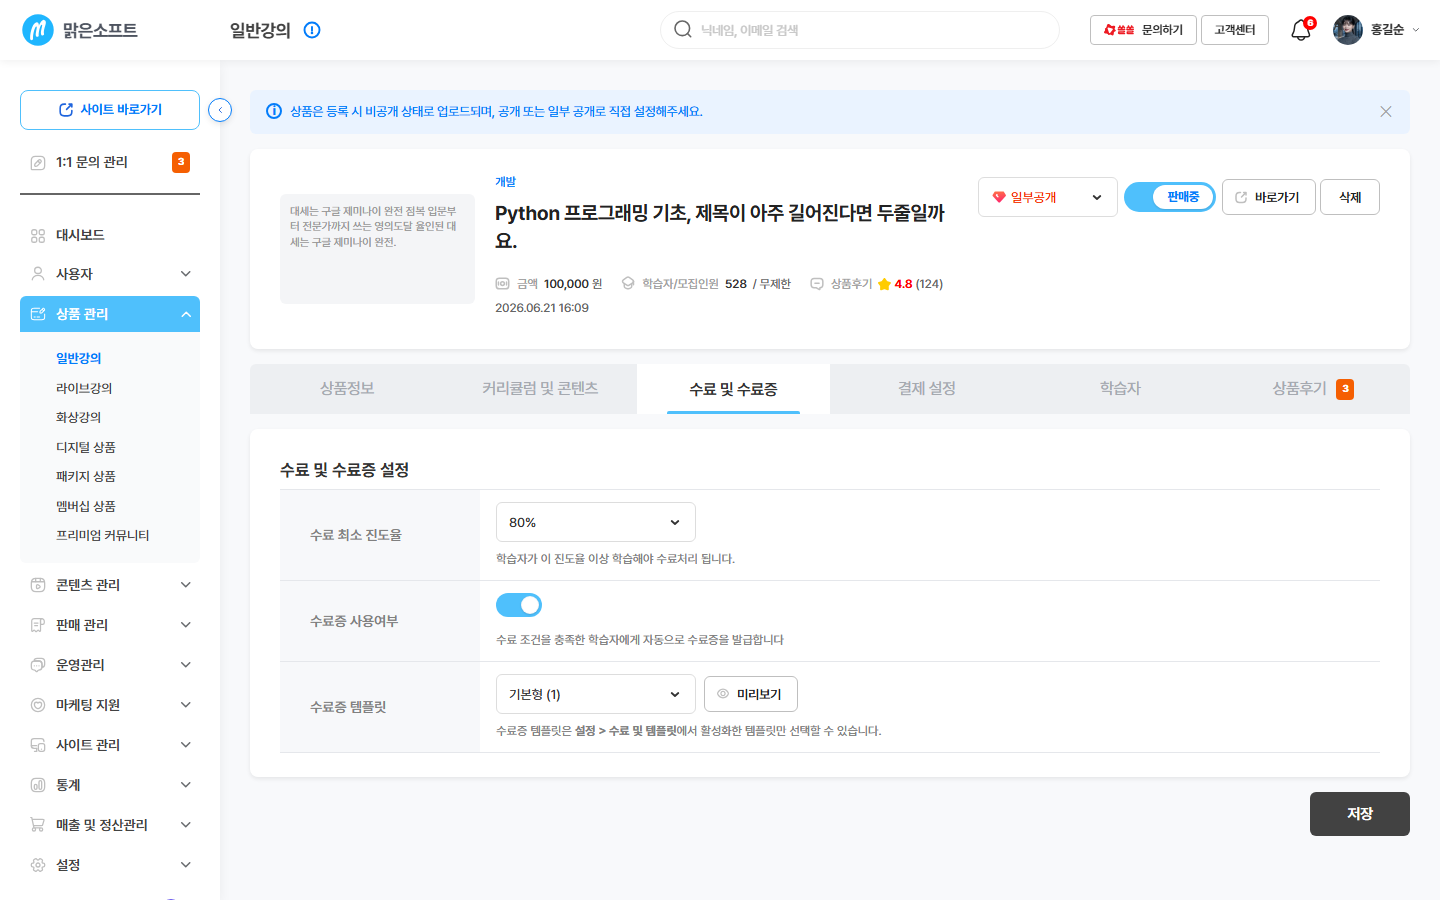Click the info icon in the blue banner
The height and width of the screenshot is (900, 1440).
coord(273,111)
